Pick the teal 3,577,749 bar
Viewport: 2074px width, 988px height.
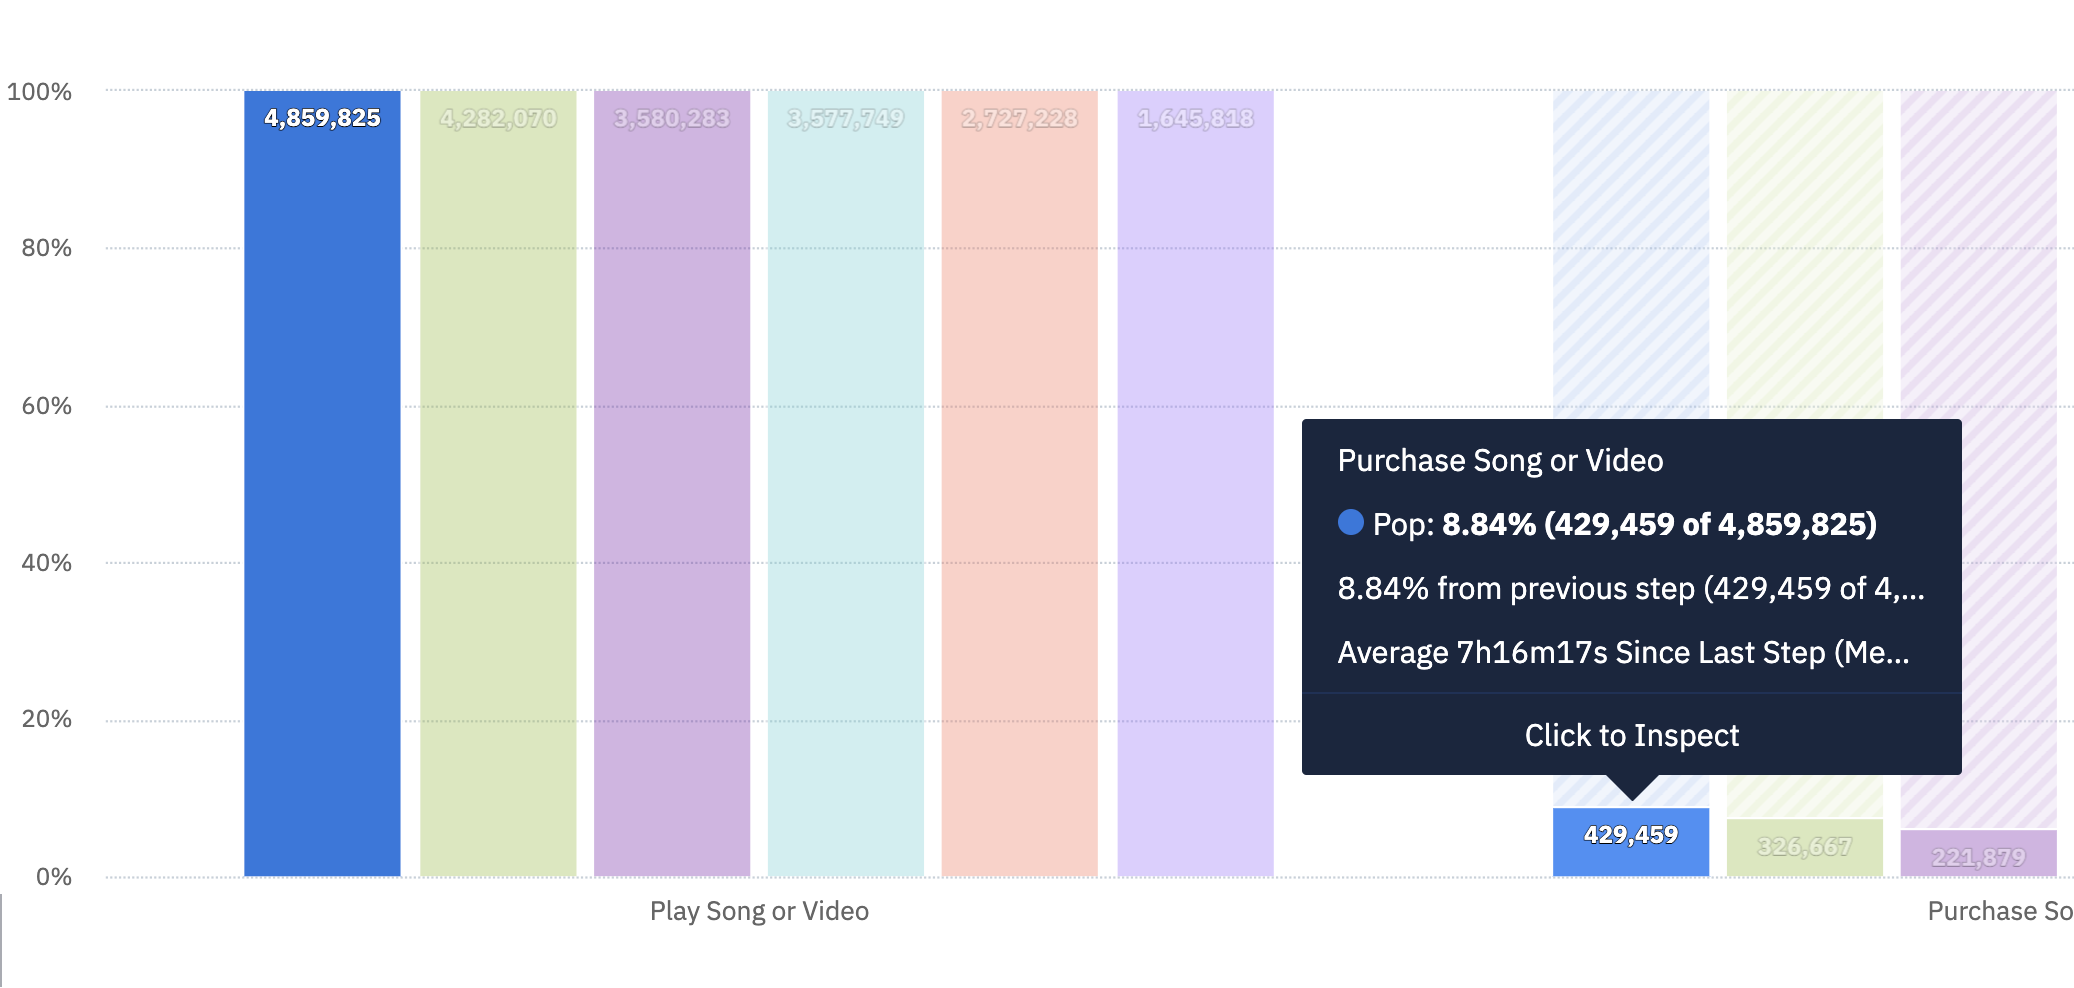[x=846, y=480]
